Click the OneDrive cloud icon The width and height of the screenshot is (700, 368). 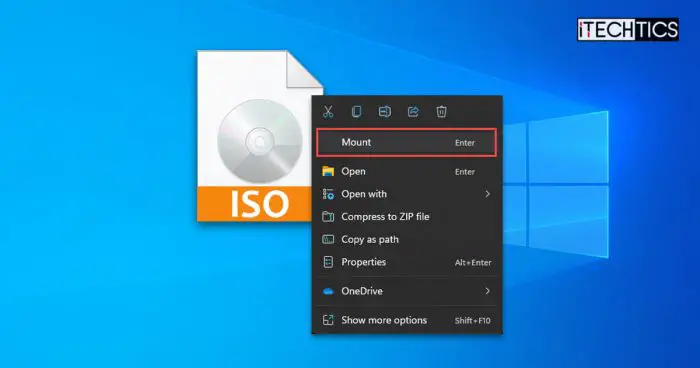(328, 292)
